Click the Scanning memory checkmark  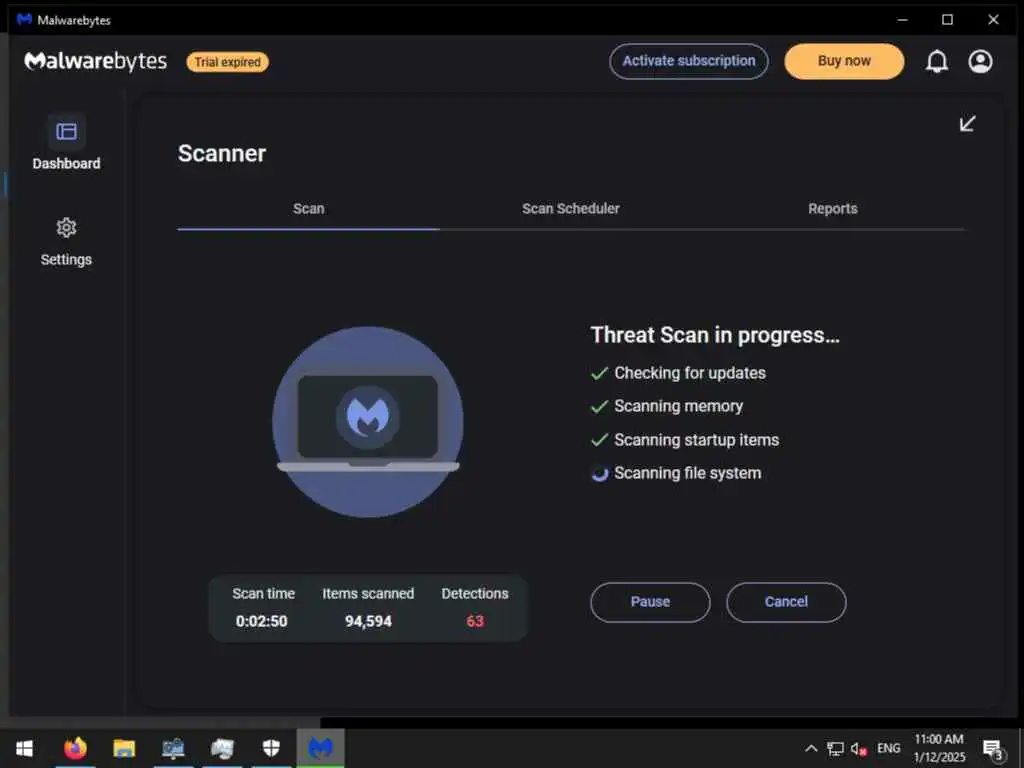click(600, 407)
